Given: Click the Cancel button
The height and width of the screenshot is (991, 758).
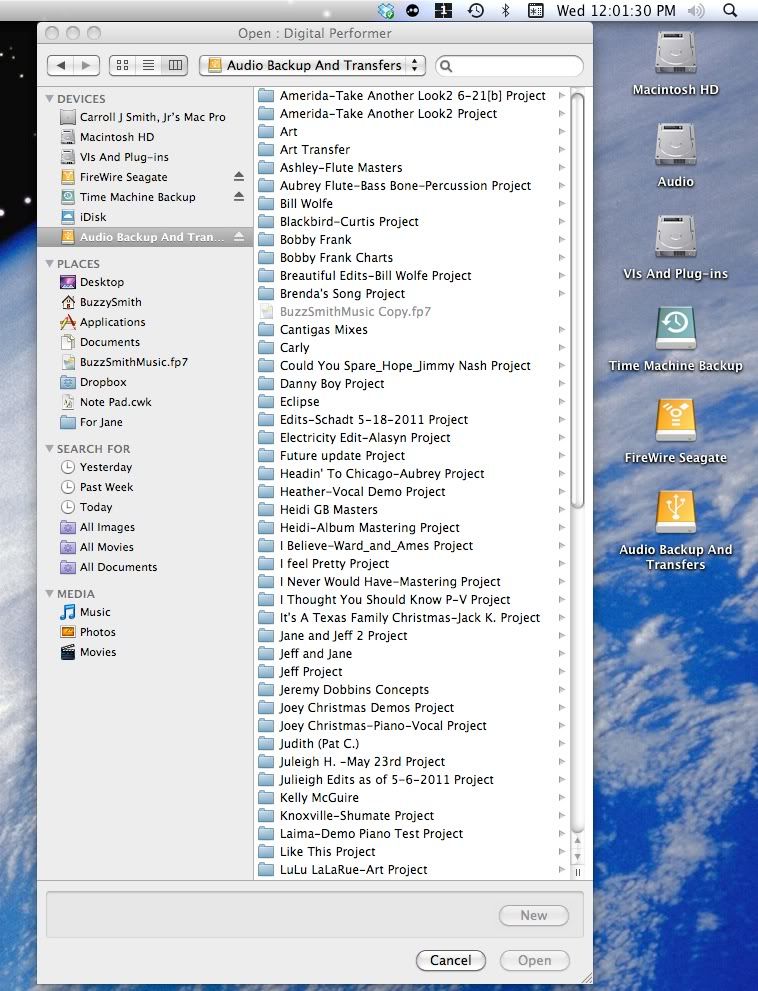Looking at the screenshot, I should tap(451, 960).
